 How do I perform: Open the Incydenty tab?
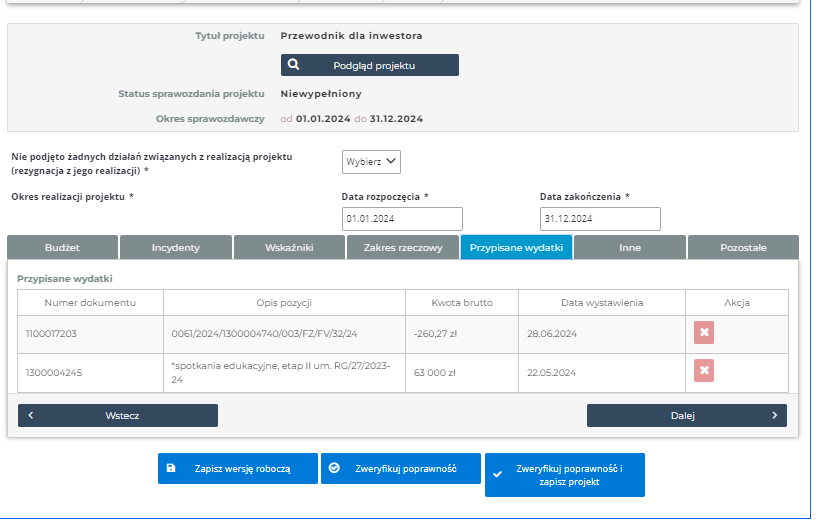click(176, 247)
